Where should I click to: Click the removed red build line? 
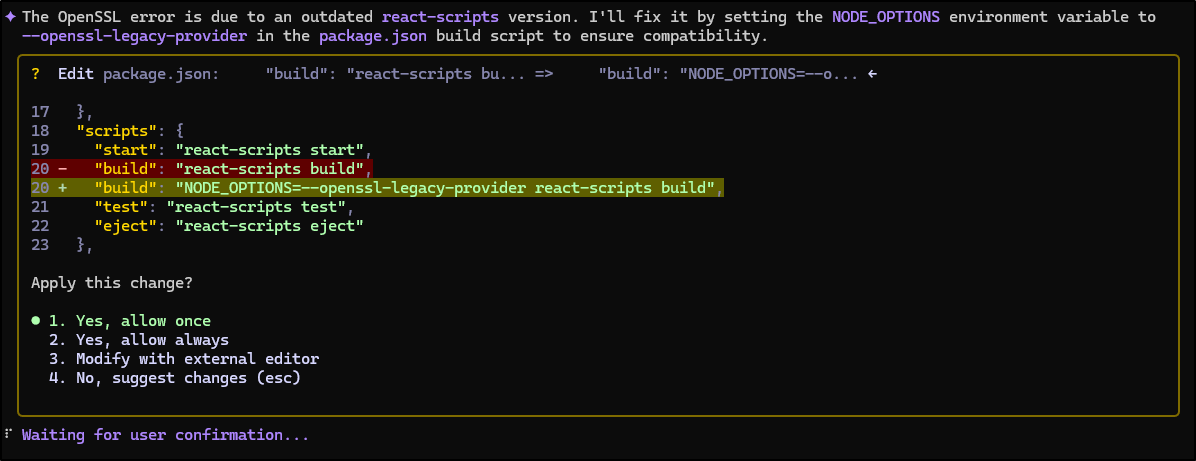pos(202,169)
